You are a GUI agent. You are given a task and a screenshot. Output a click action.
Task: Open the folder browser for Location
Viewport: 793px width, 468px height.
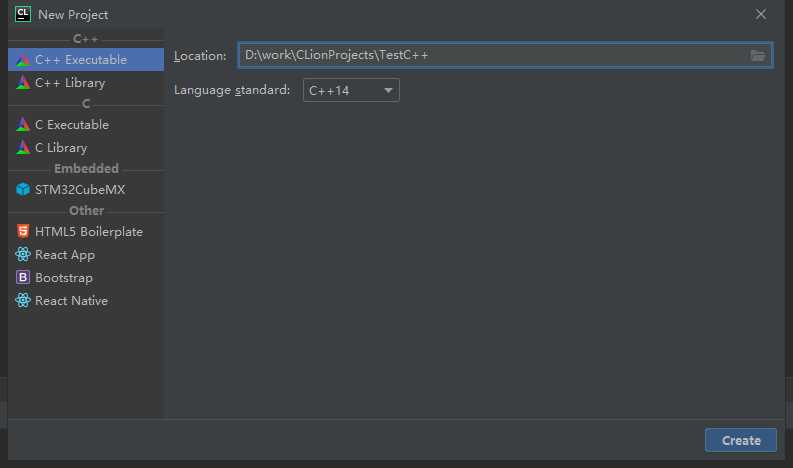point(758,56)
